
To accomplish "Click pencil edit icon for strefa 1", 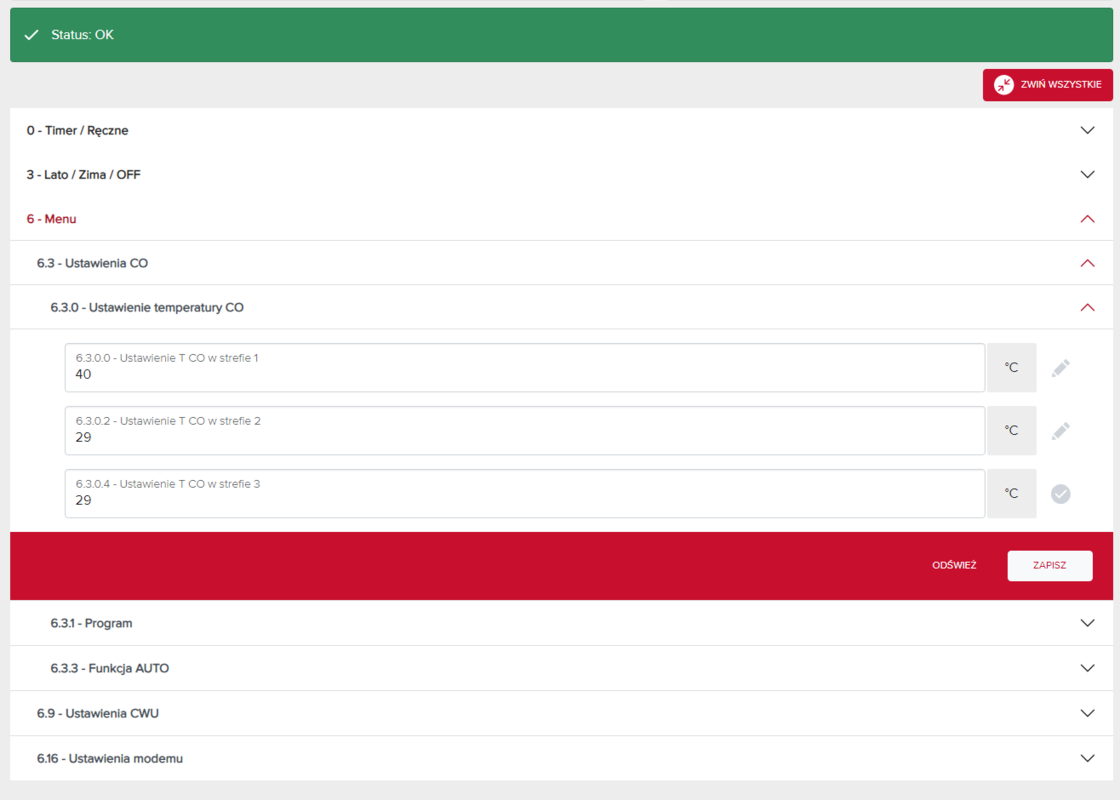I will pos(1060,368).
